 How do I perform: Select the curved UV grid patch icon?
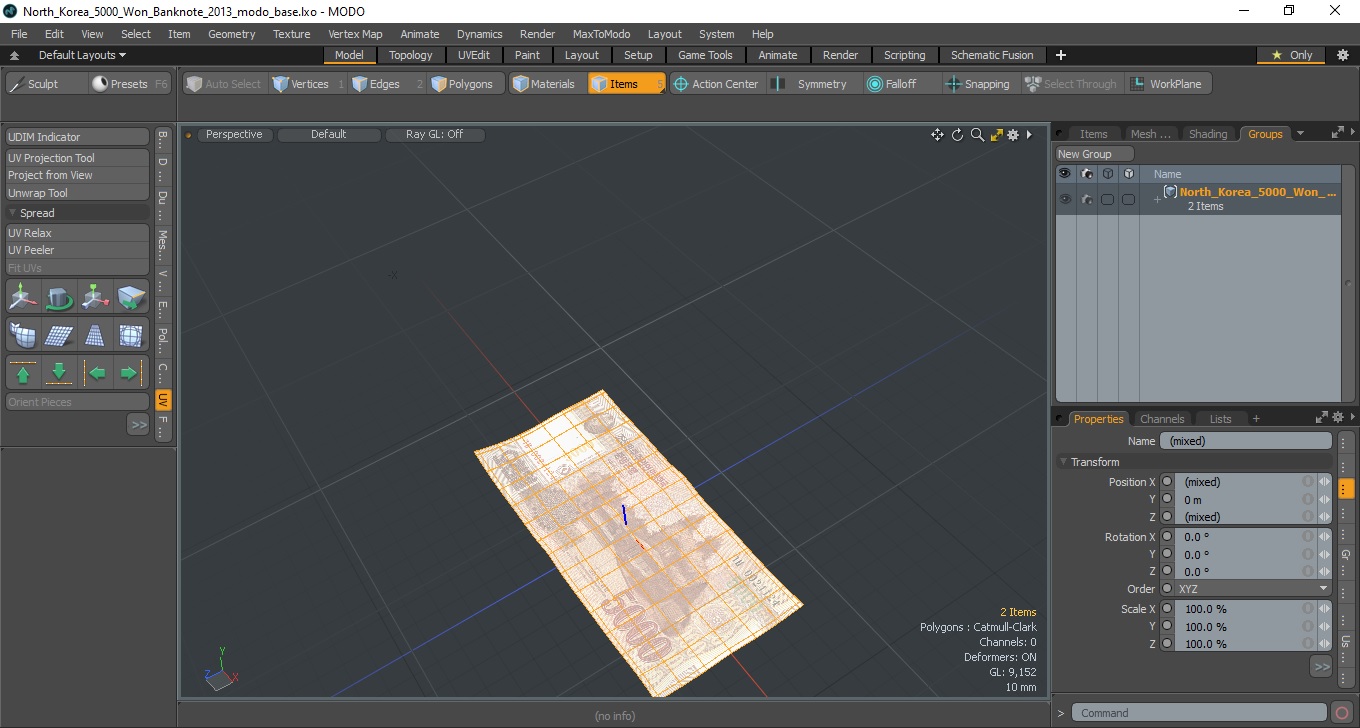pyautogui.click(x=23, y=335)
